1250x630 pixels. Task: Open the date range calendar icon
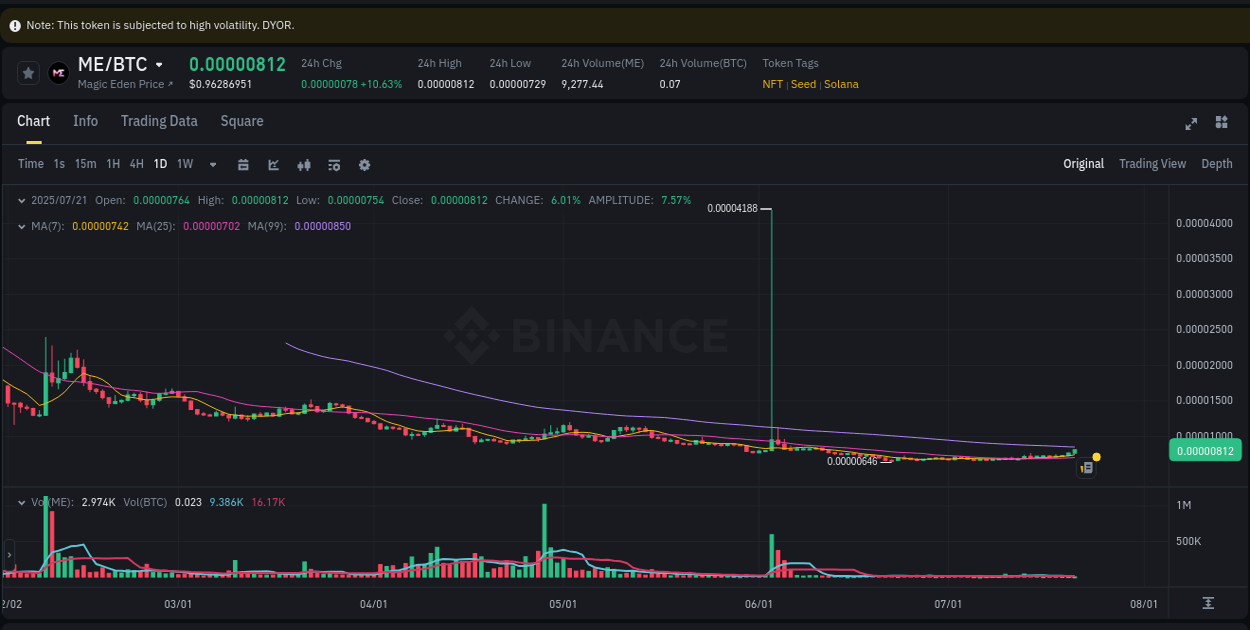(x=243, y=164)
